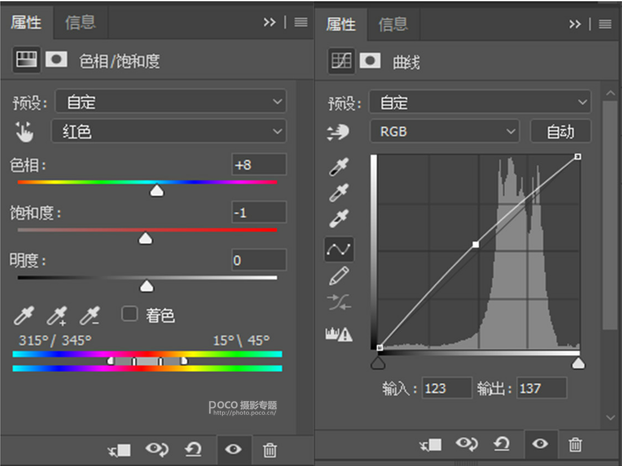Pick the white point eyedropper in Curves
This screenshot has width=622, height=466.
[x=339, y=218]
